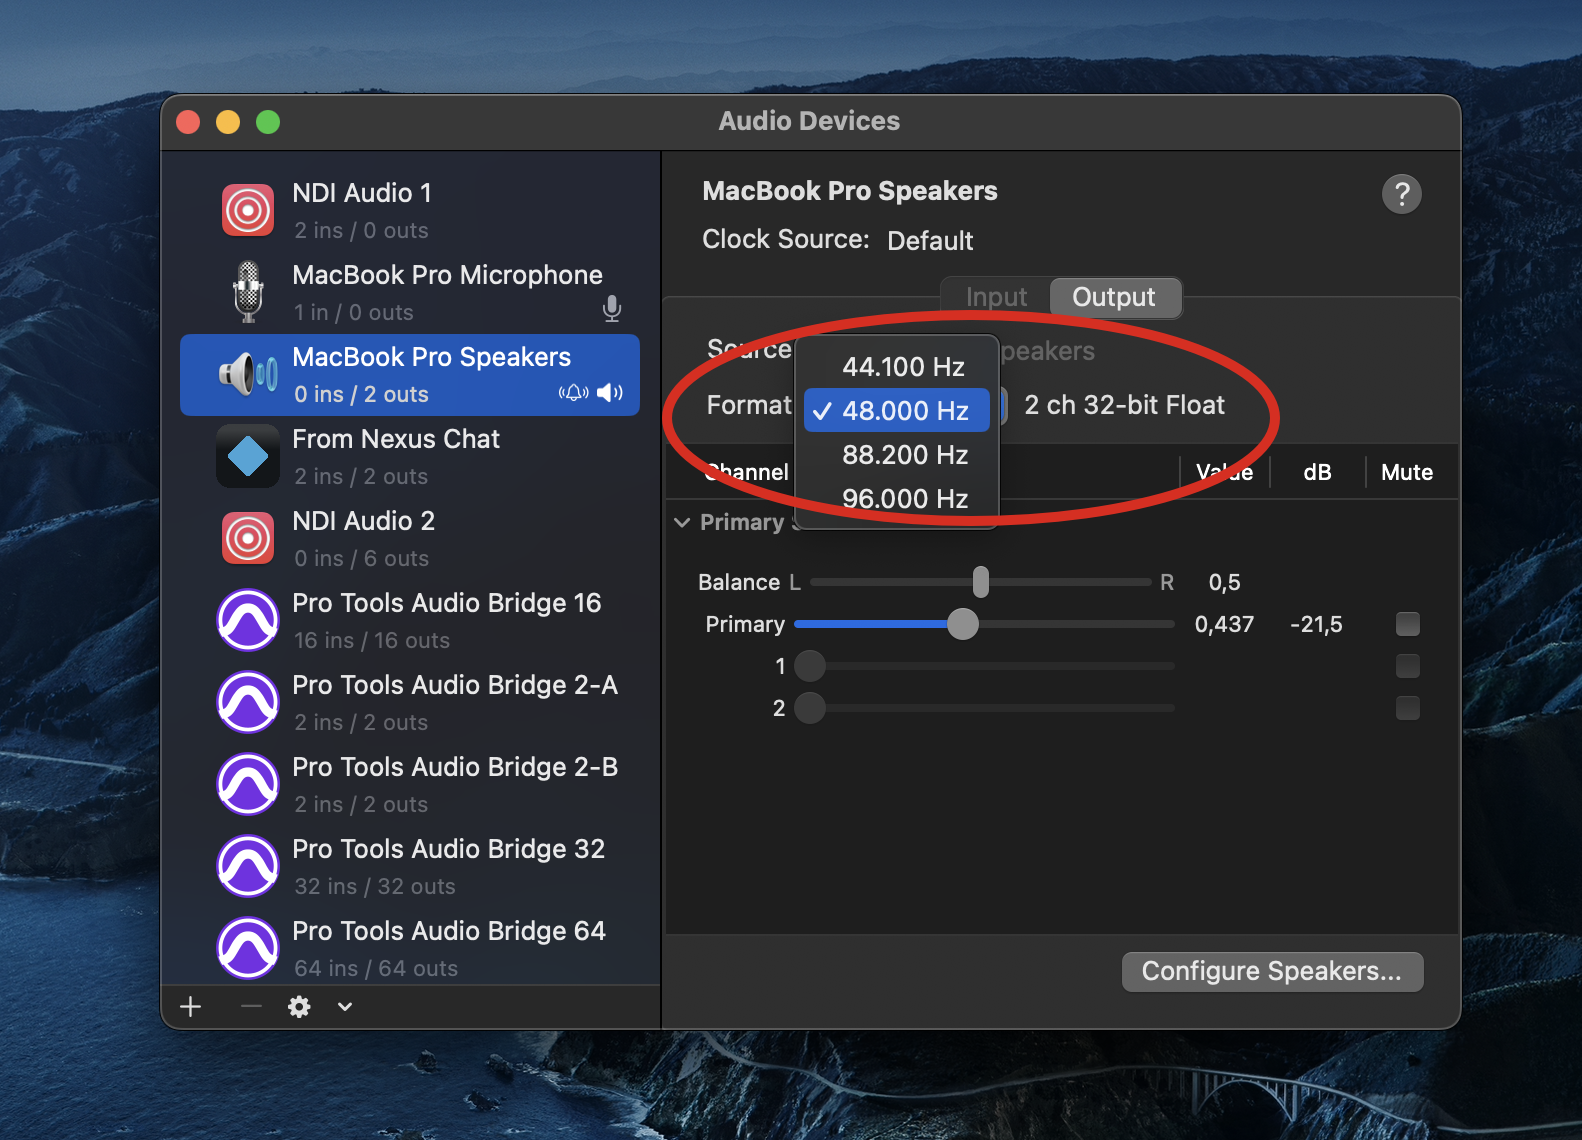Click the Pro Tools Audio Bridge 64 icon

tap(248, 948)
